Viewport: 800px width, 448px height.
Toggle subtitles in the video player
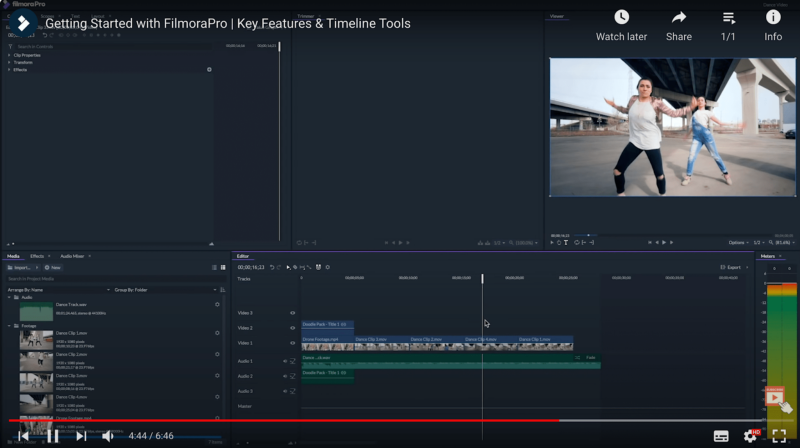721,436
